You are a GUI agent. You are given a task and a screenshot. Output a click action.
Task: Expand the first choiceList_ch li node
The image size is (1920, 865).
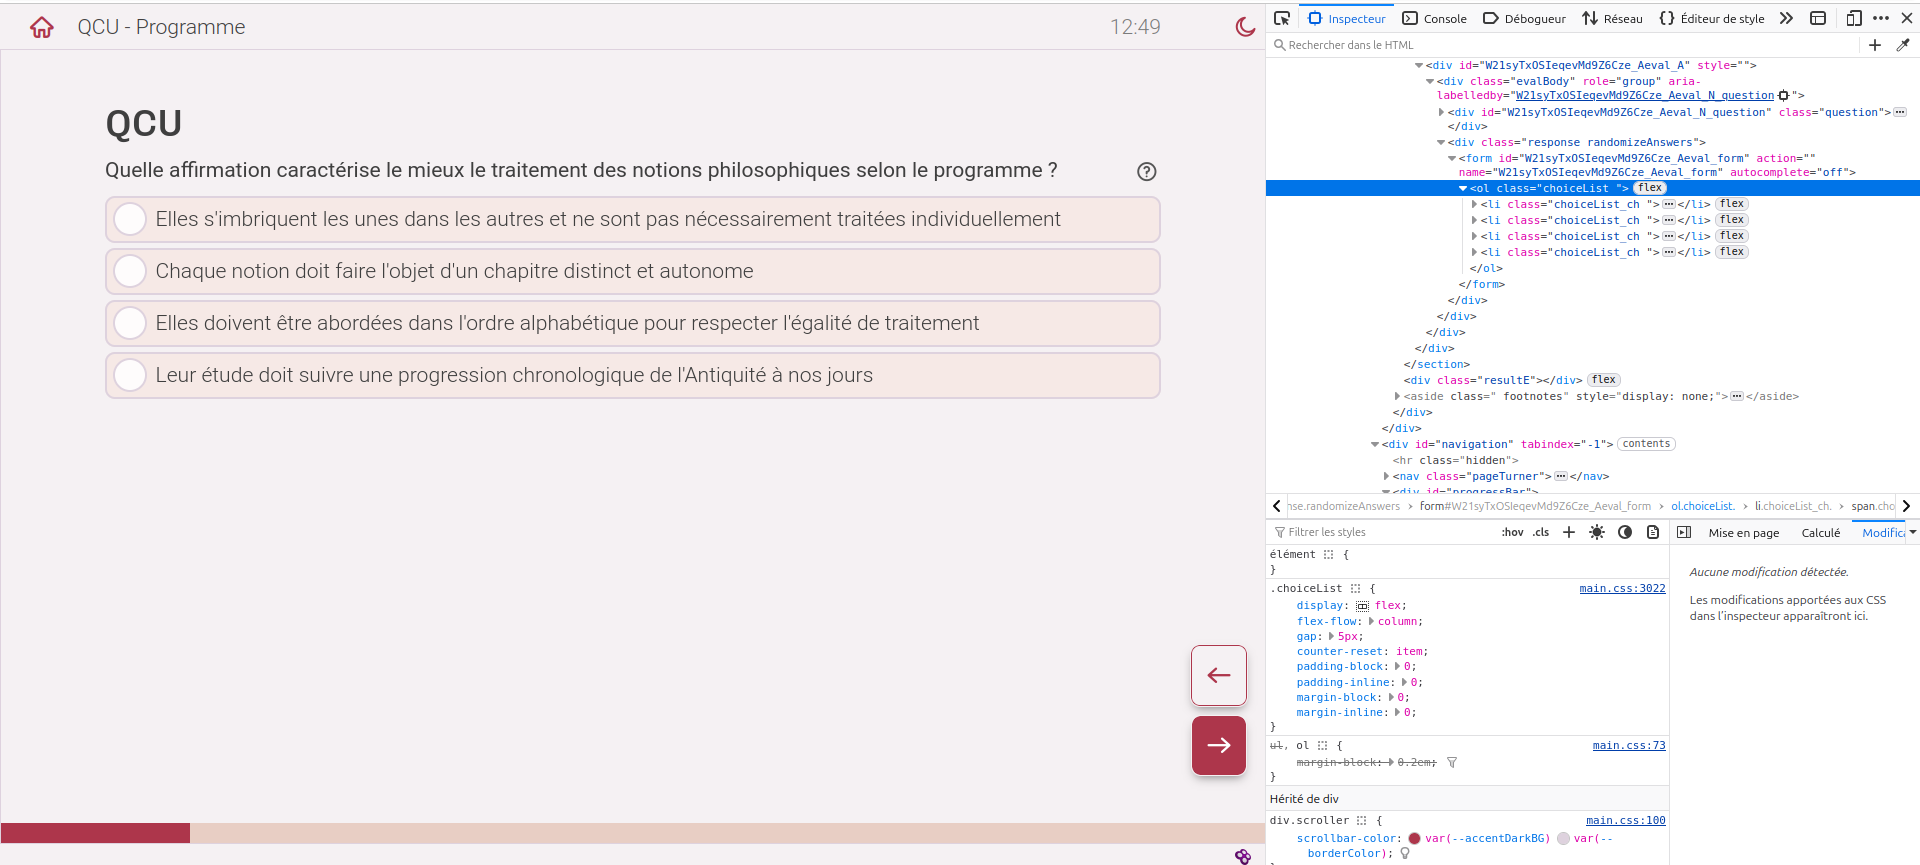[x=1474, y=204]
